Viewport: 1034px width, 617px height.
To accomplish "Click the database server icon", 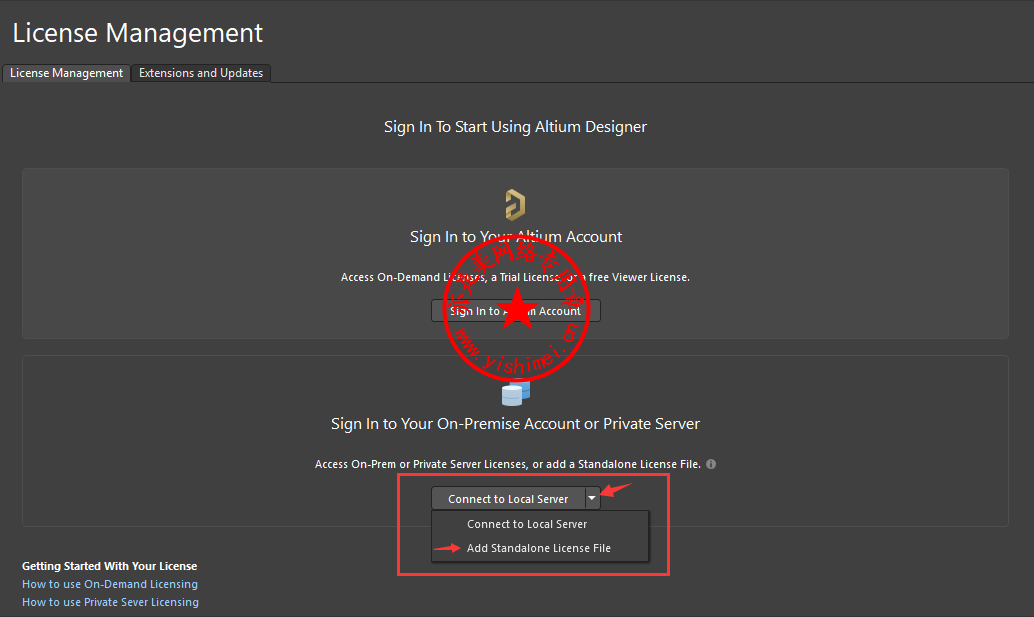I will 516,393.
